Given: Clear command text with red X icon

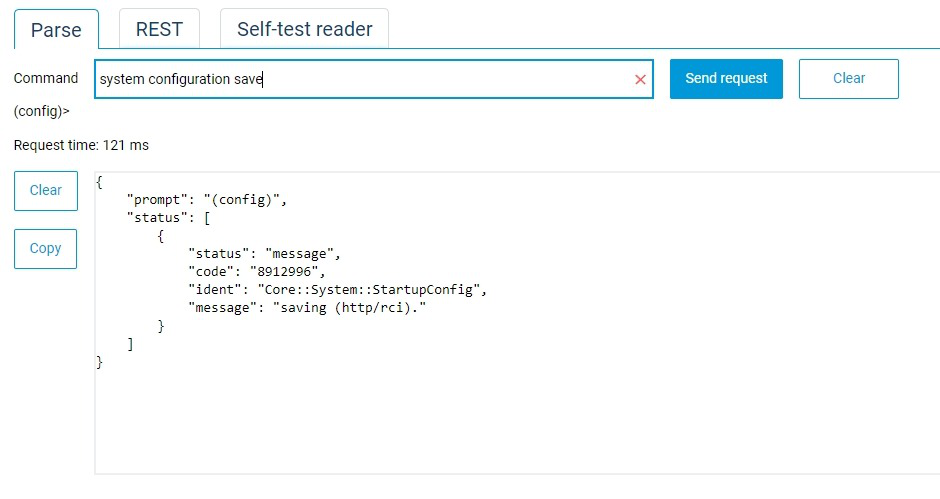Looking at the screenshot, I should coord(640,79).
